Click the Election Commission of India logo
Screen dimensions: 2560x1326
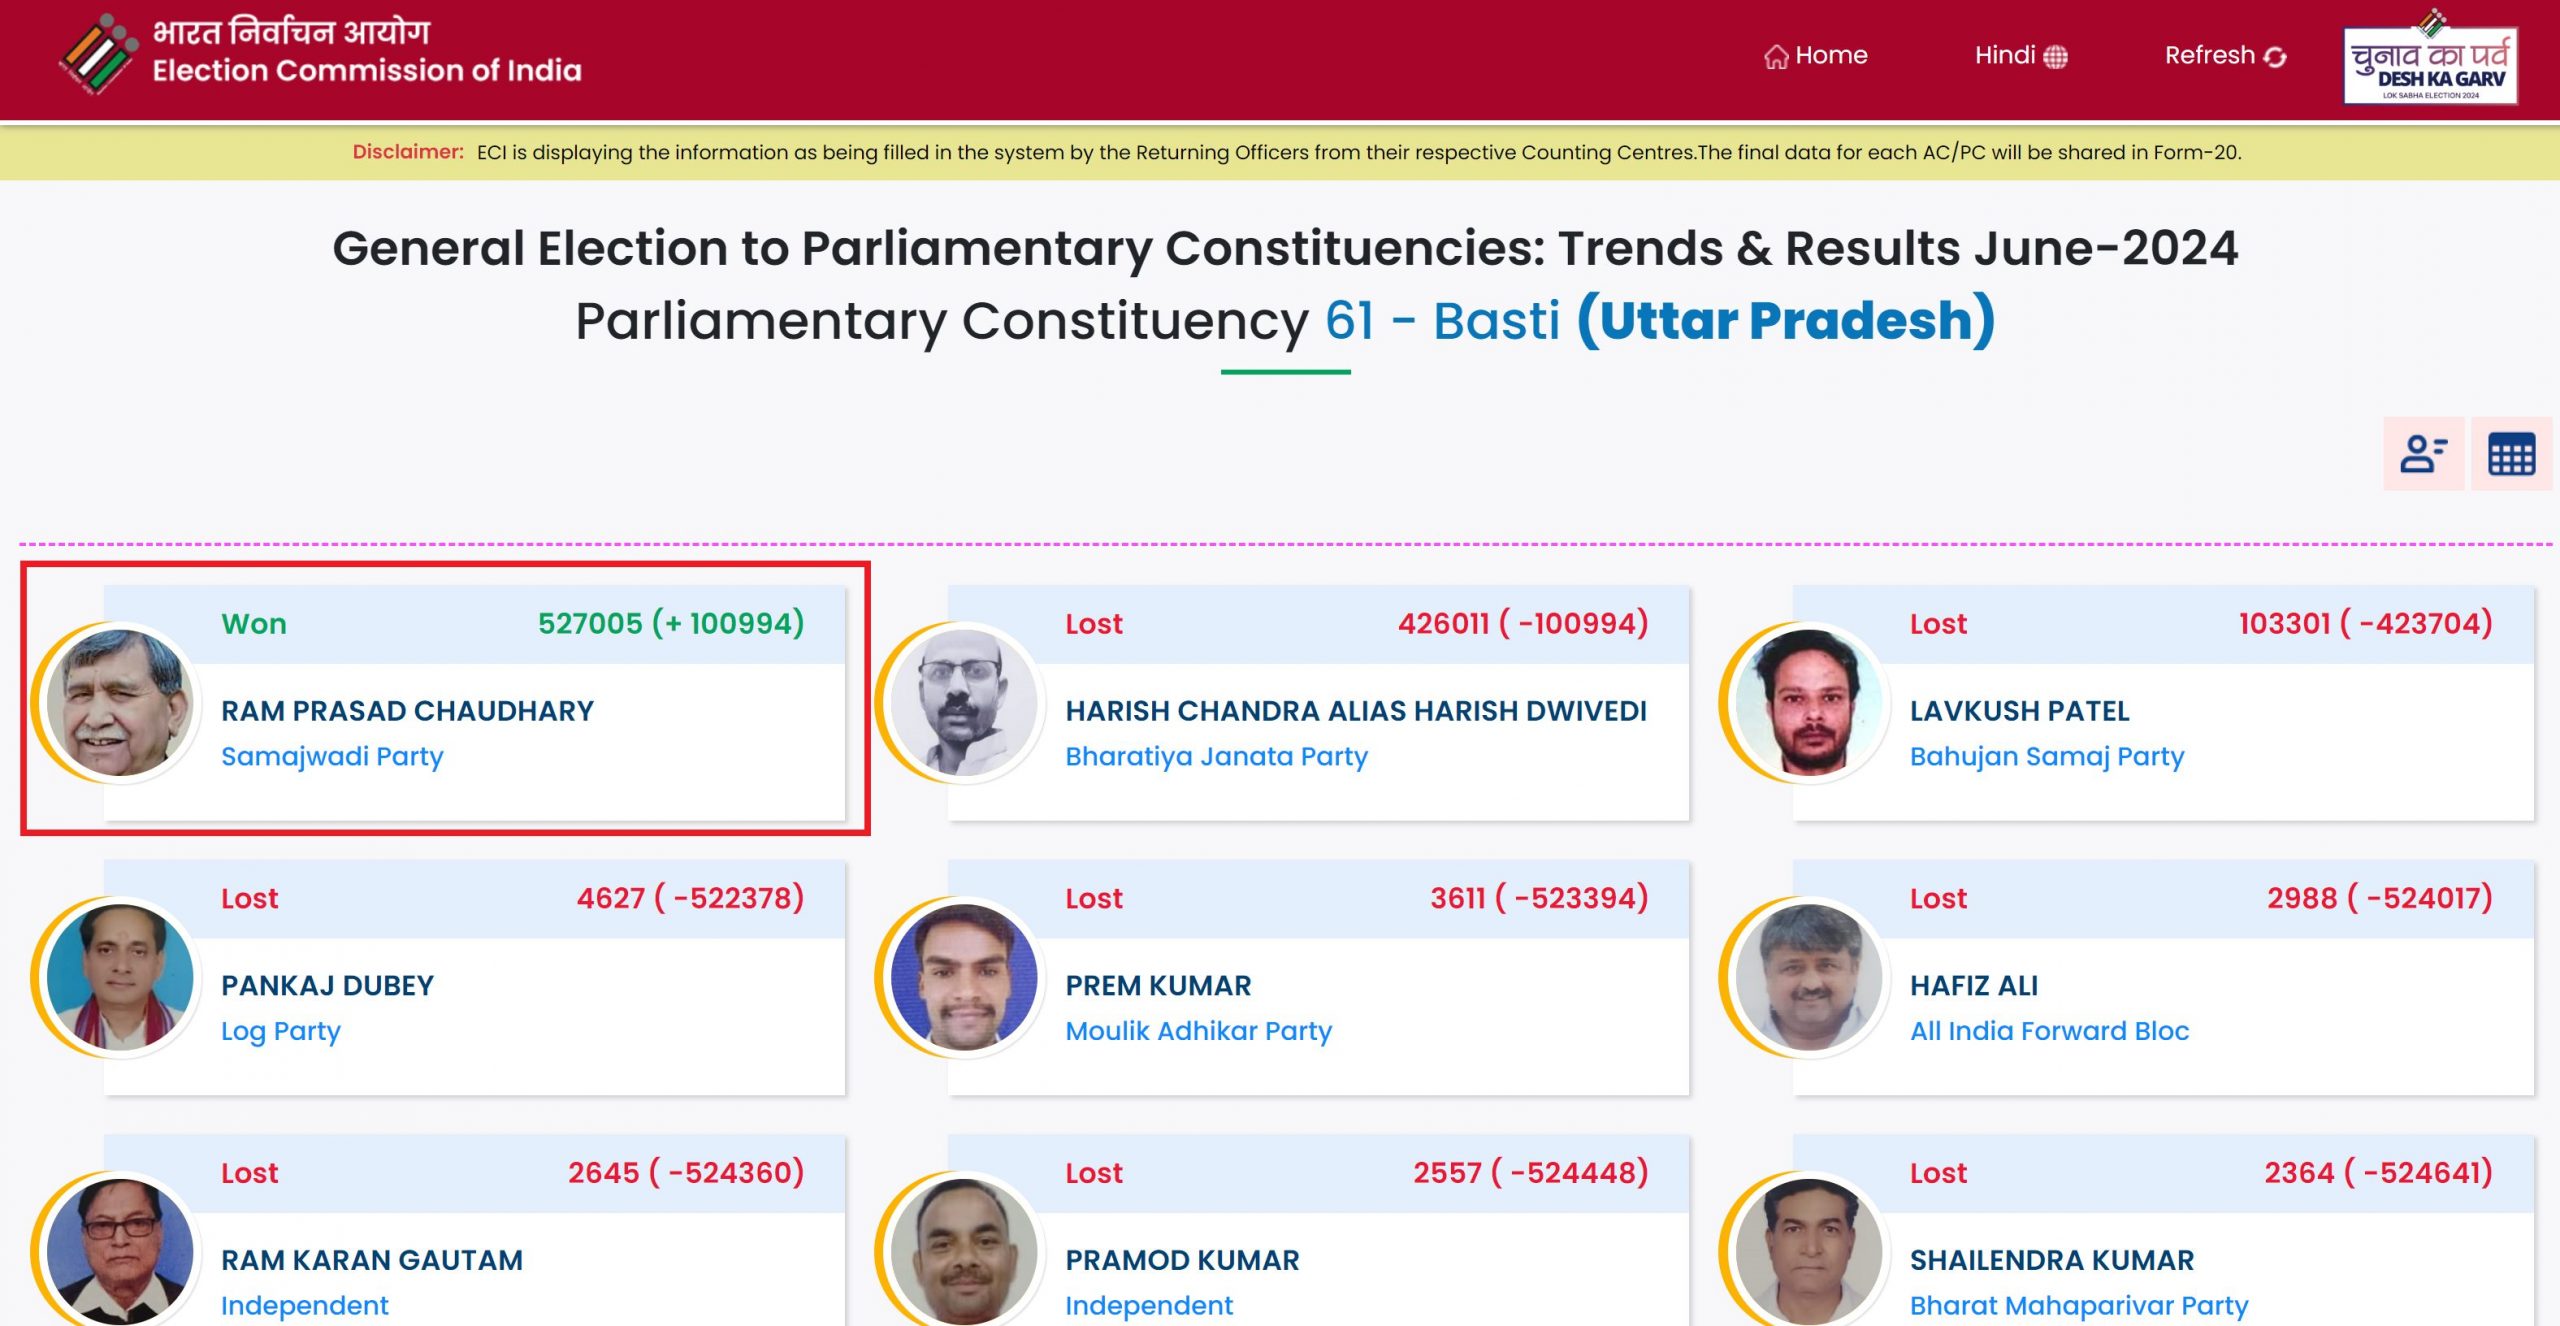click(x=98, y=55)
